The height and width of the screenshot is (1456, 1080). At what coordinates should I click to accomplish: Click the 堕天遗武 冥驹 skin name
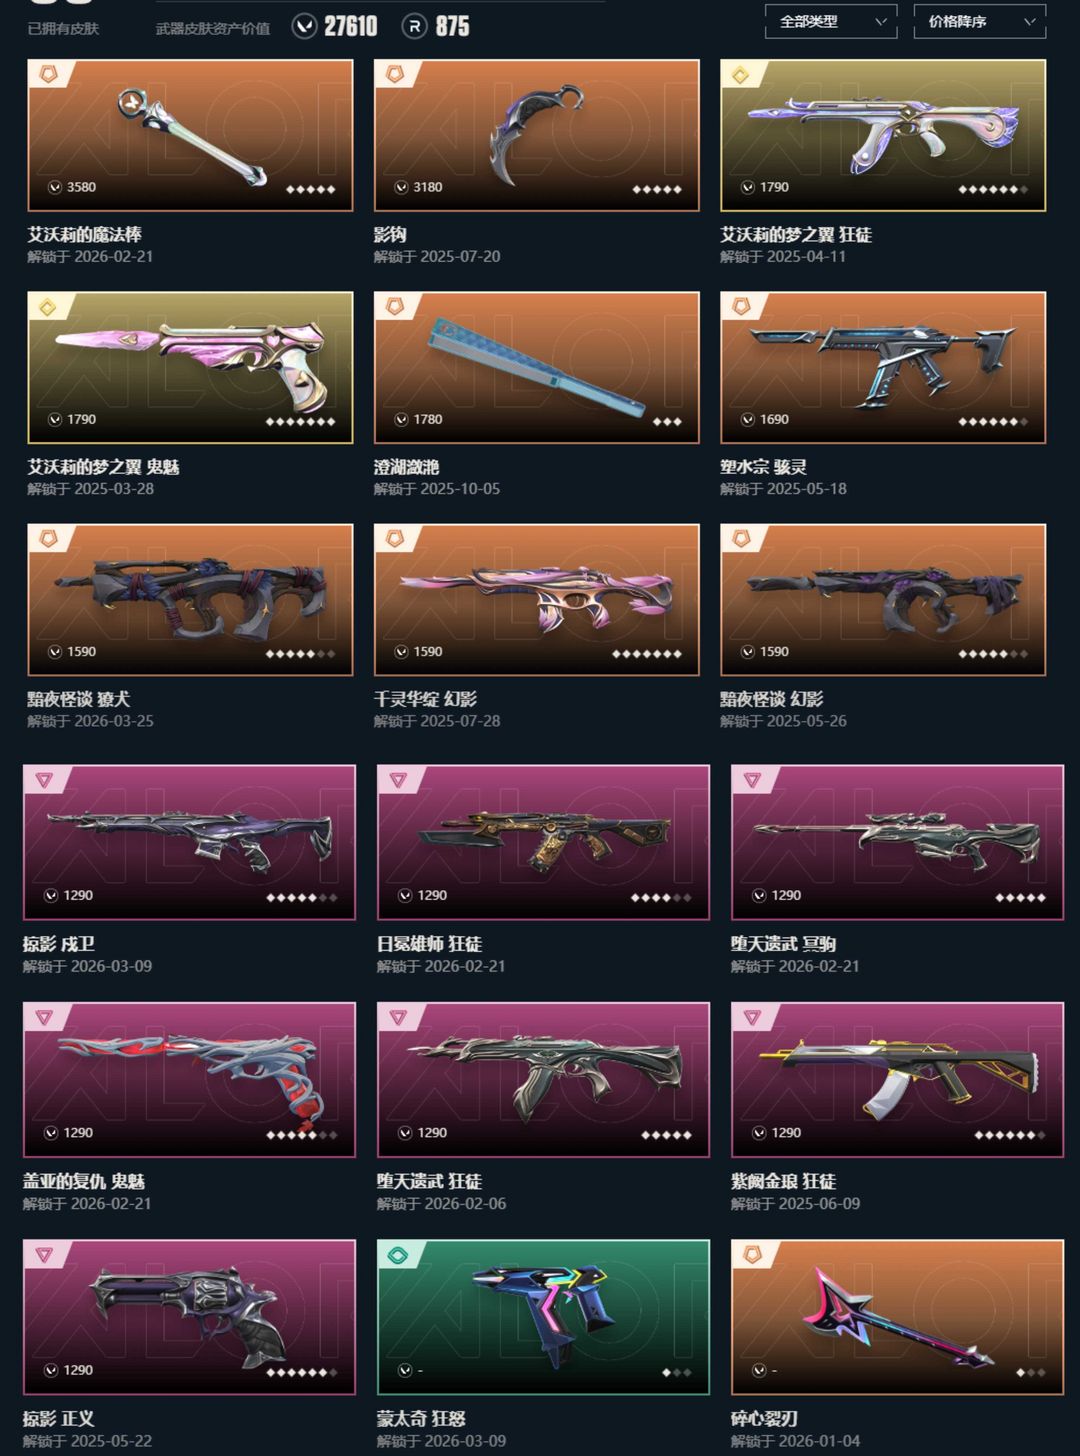(x=783, y=943)
